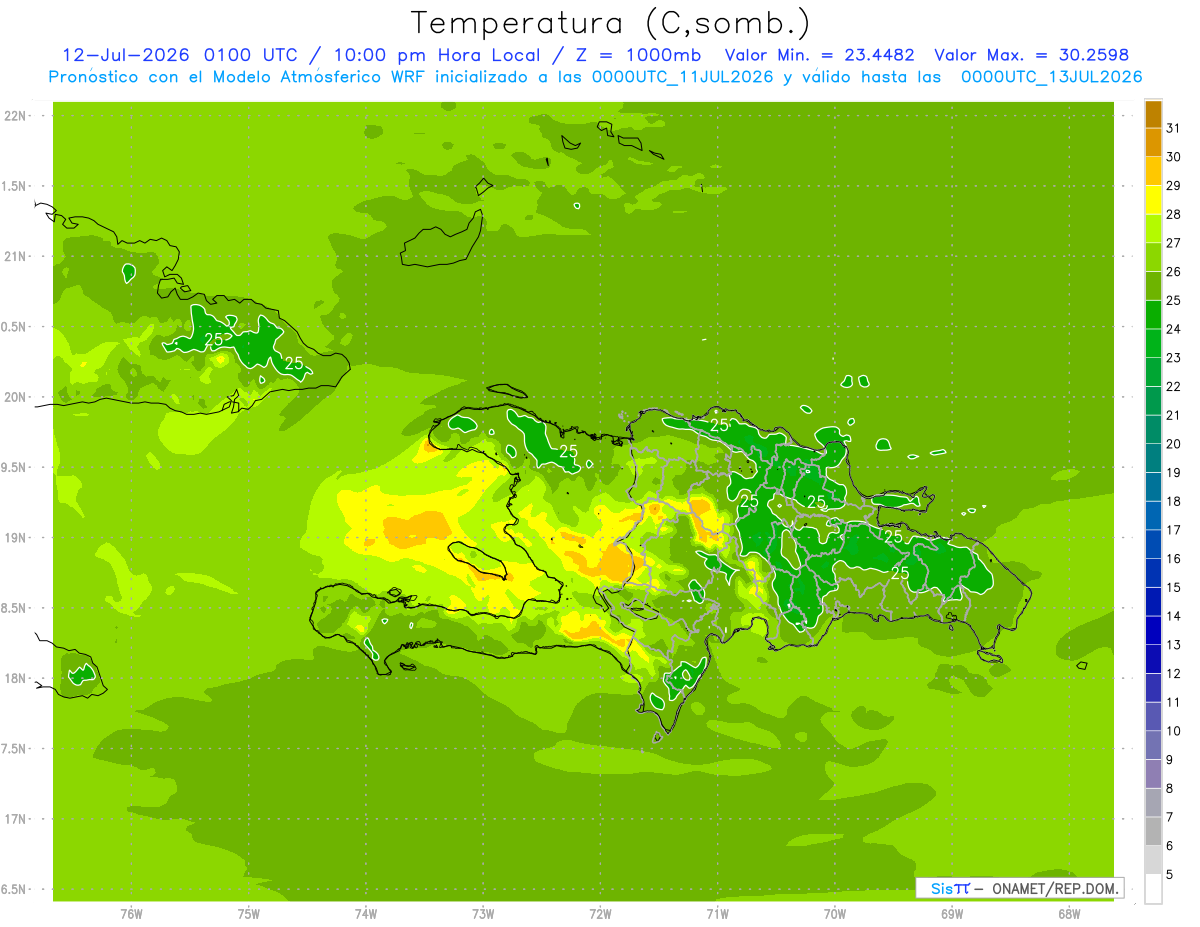Click the '69W' longitude axis label
1200x927 pixels.
click(x=951, y=913)
